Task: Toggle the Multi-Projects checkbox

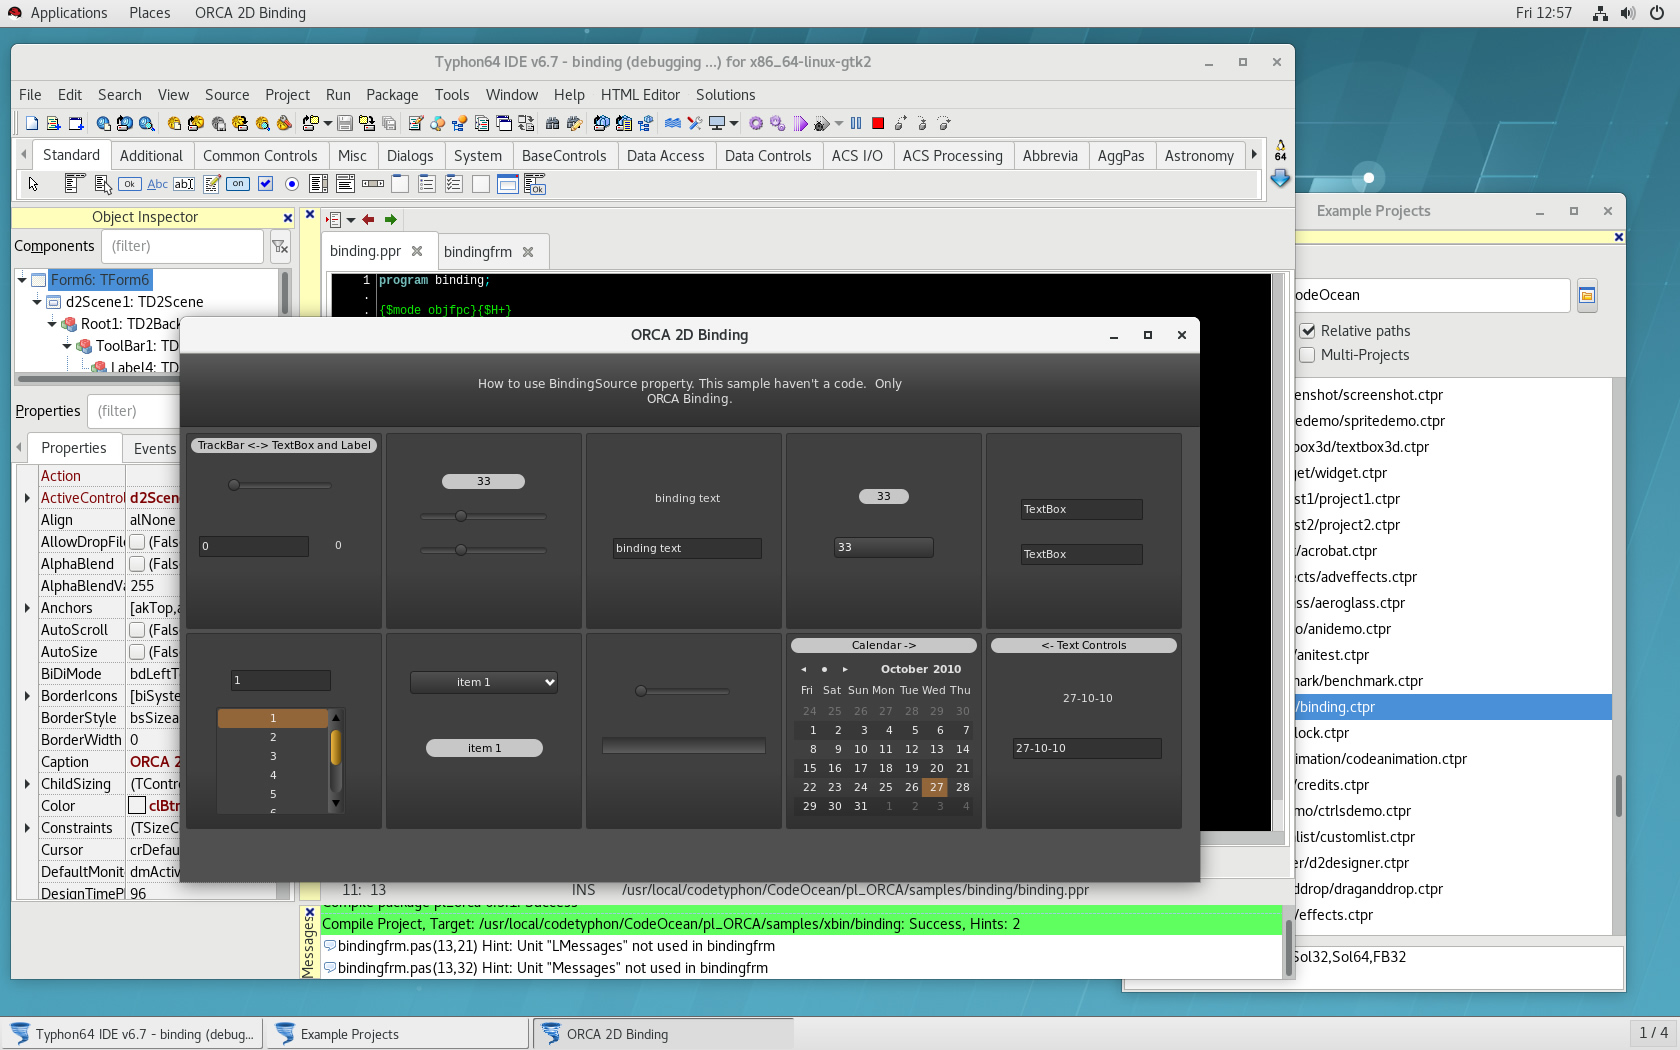Action: (x=1307, y=355)
